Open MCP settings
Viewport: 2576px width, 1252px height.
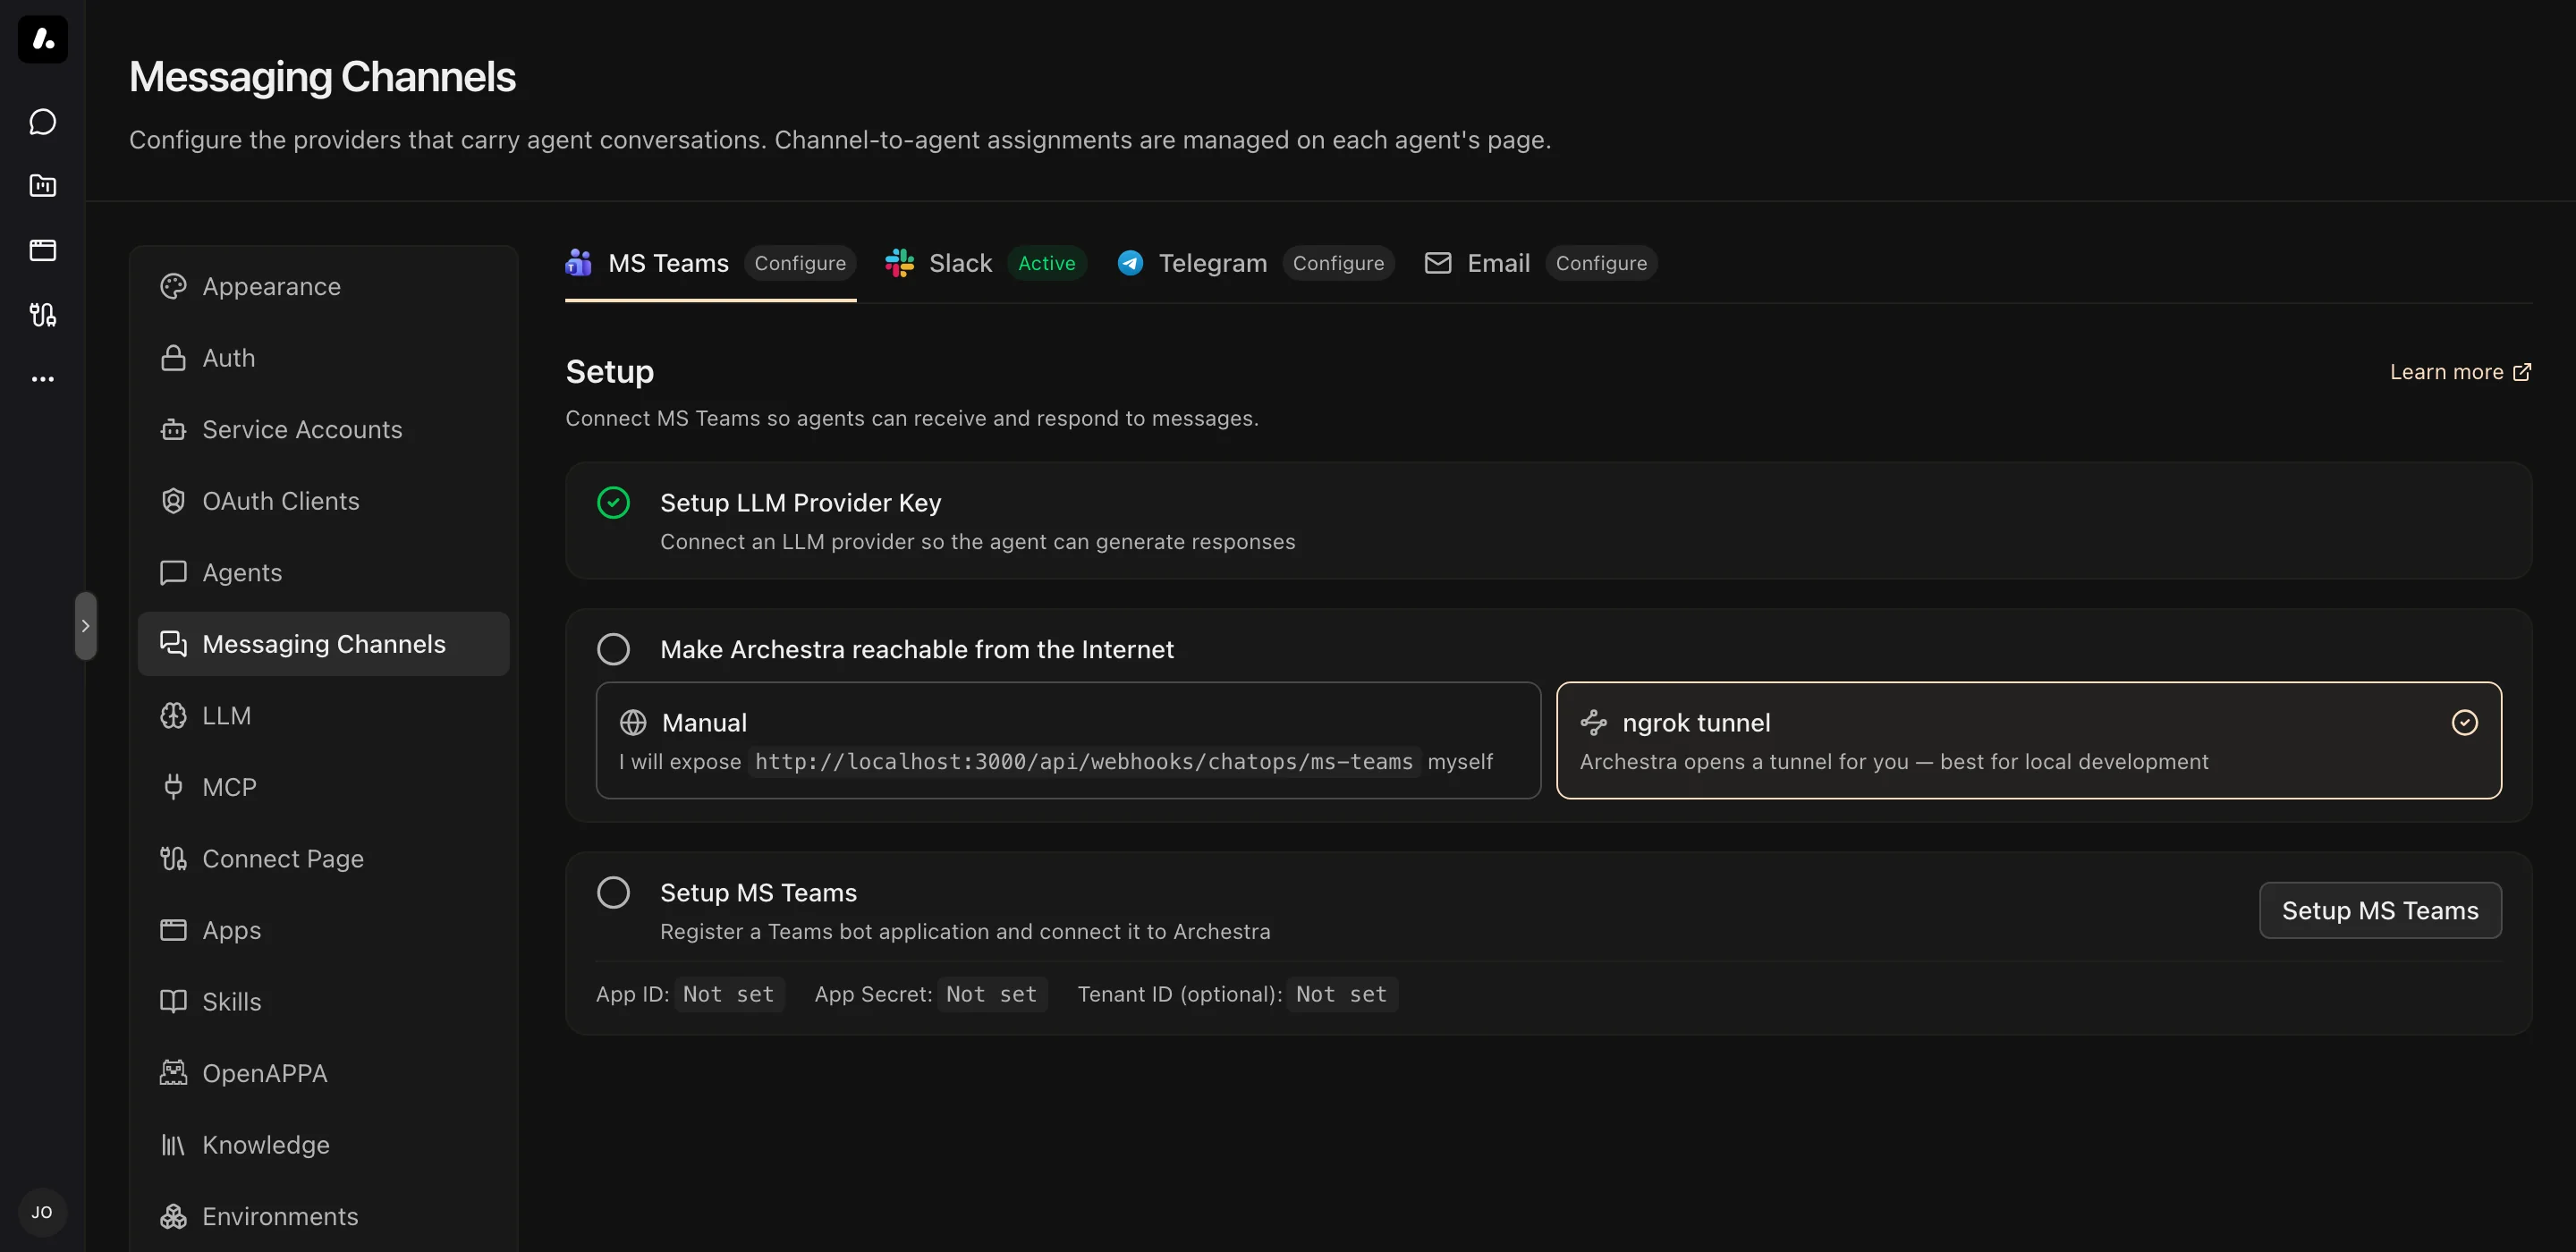point(323,787)
